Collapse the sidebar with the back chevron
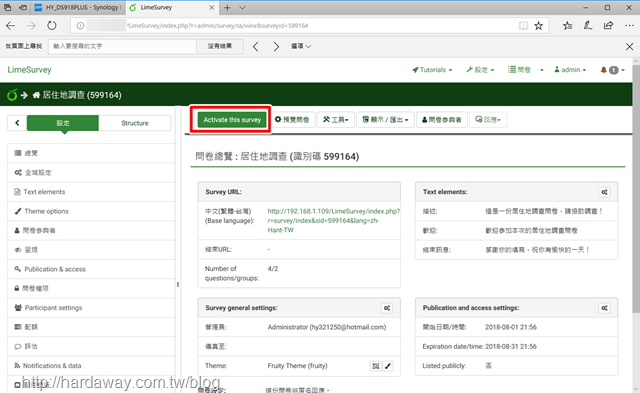Viewport: 640px width, 393px height. click(17, 123)
